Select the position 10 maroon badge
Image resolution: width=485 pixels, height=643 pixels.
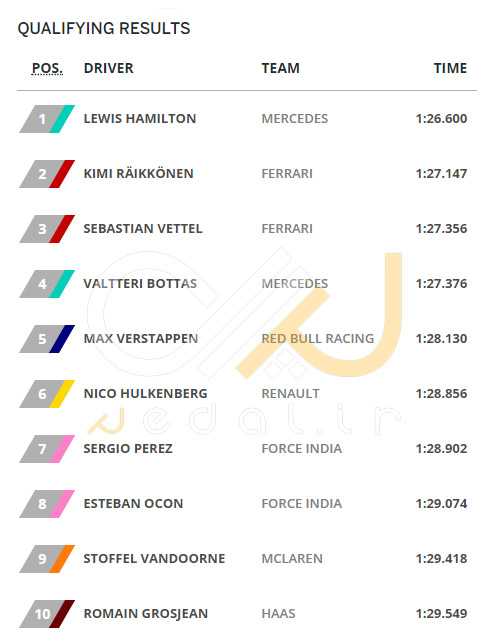[x=47, y=614]
